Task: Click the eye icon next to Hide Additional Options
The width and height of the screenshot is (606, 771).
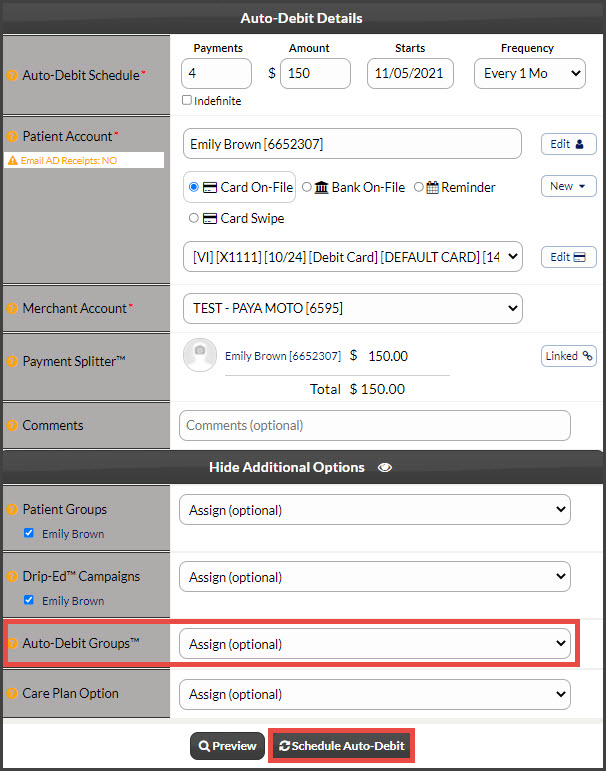Action: coord(385,467)
